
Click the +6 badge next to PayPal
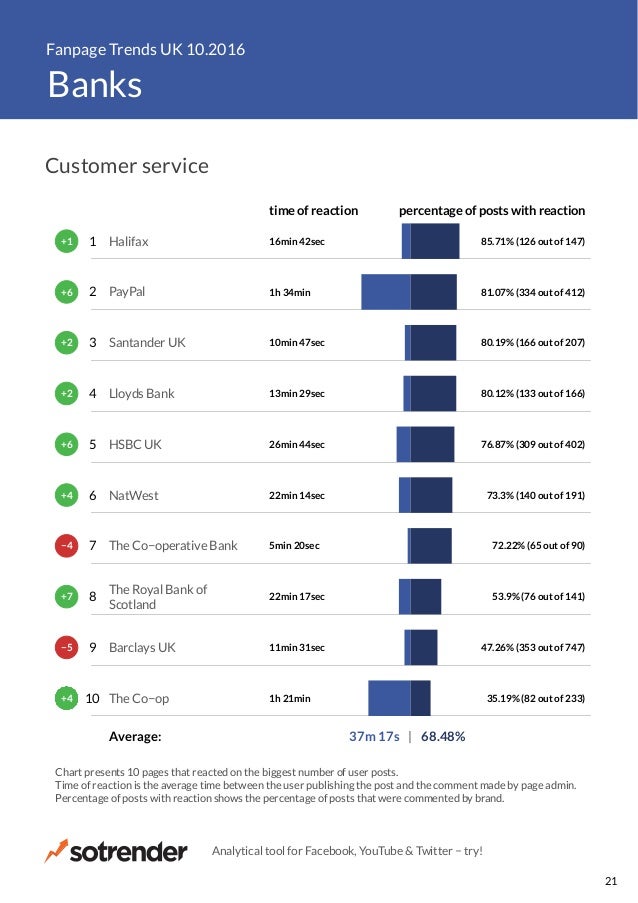67,292
